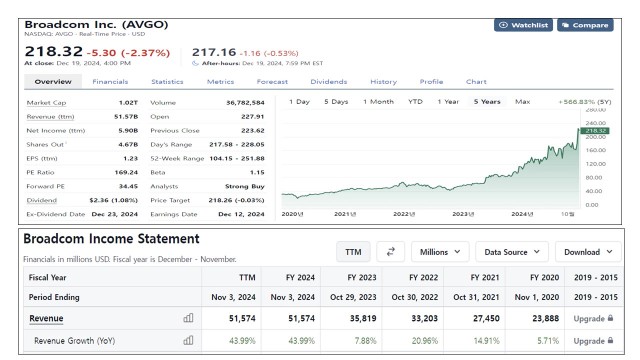Click the swap columns arrows icon
This screenshot has height=360, width=640.
point(391,252)
